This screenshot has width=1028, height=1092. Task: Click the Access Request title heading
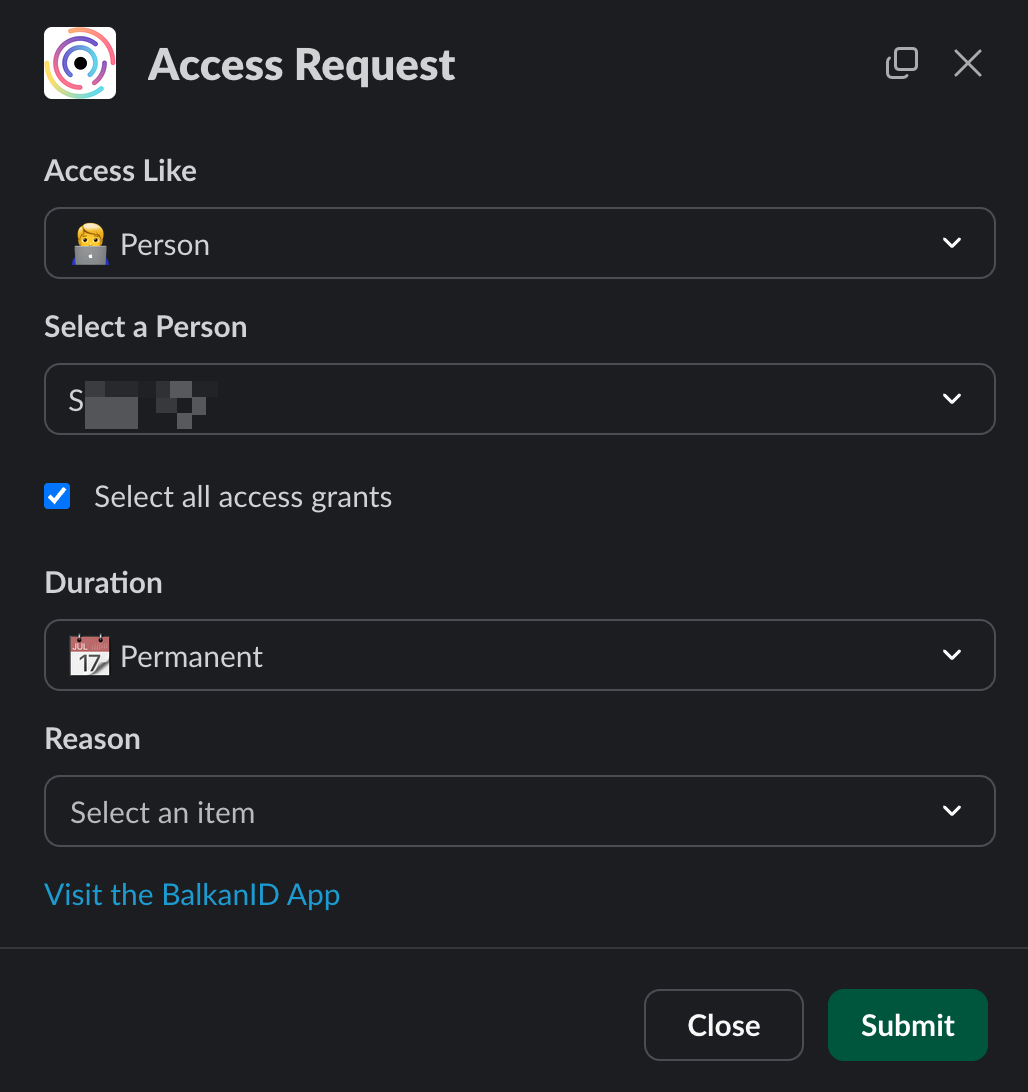301,65
